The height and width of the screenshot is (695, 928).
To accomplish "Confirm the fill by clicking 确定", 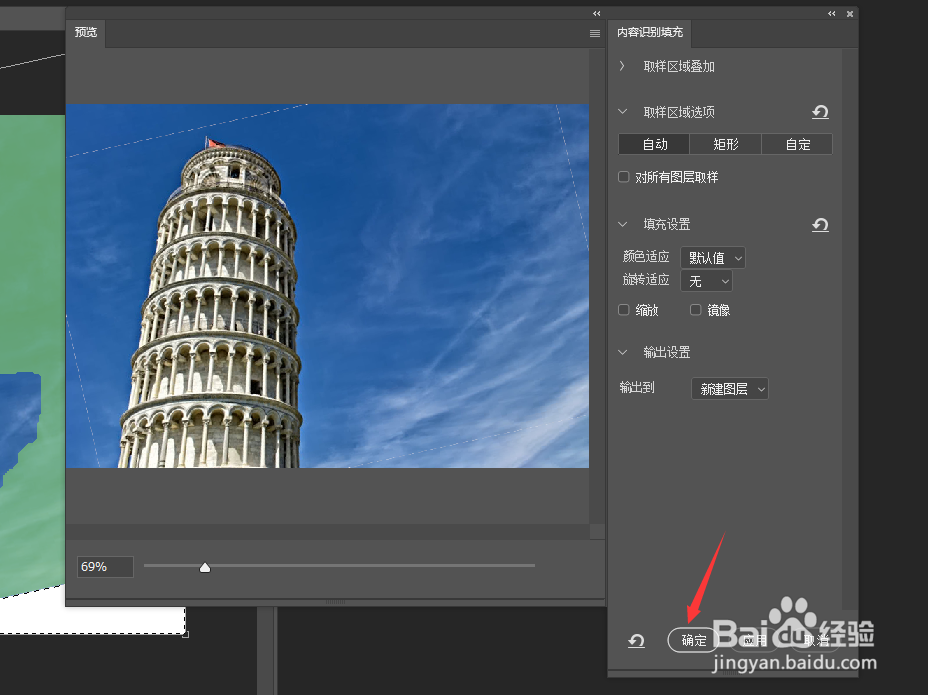I will coord(691,640).
